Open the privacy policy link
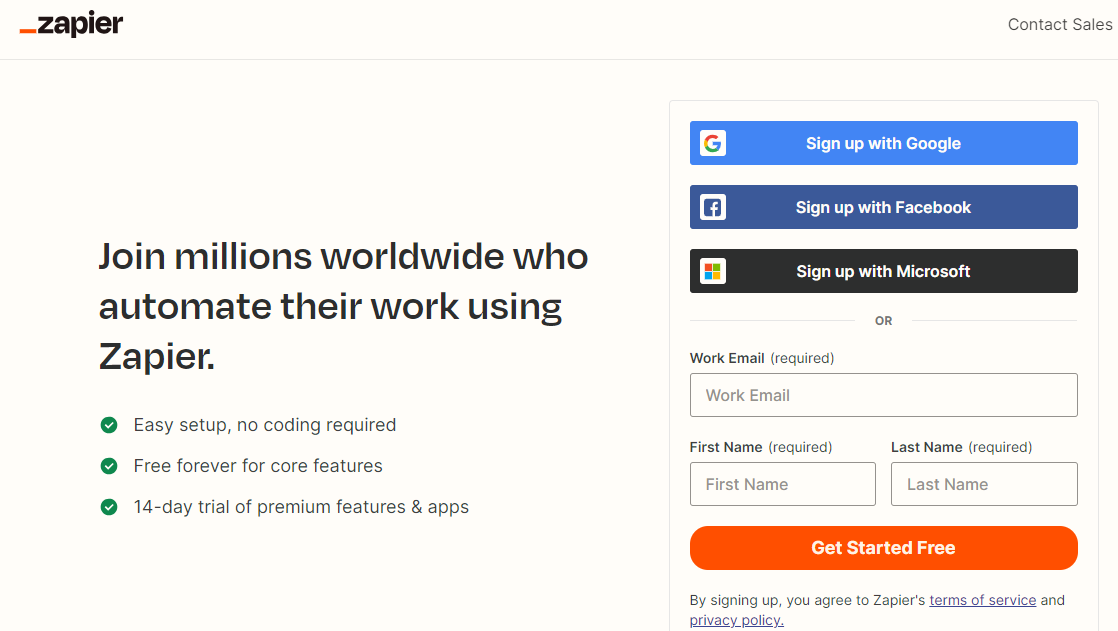This screenshot has width=1118, height=631. pyautogui.click(x=737, y=620)
